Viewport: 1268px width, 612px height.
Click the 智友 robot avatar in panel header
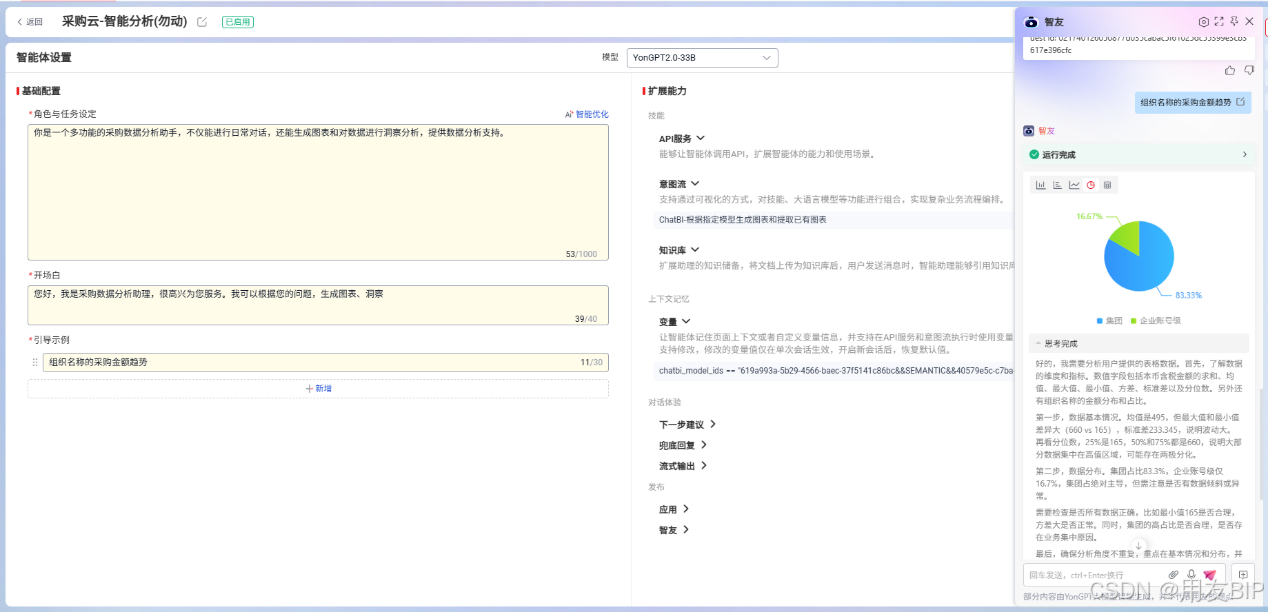tap(1032, 21)
